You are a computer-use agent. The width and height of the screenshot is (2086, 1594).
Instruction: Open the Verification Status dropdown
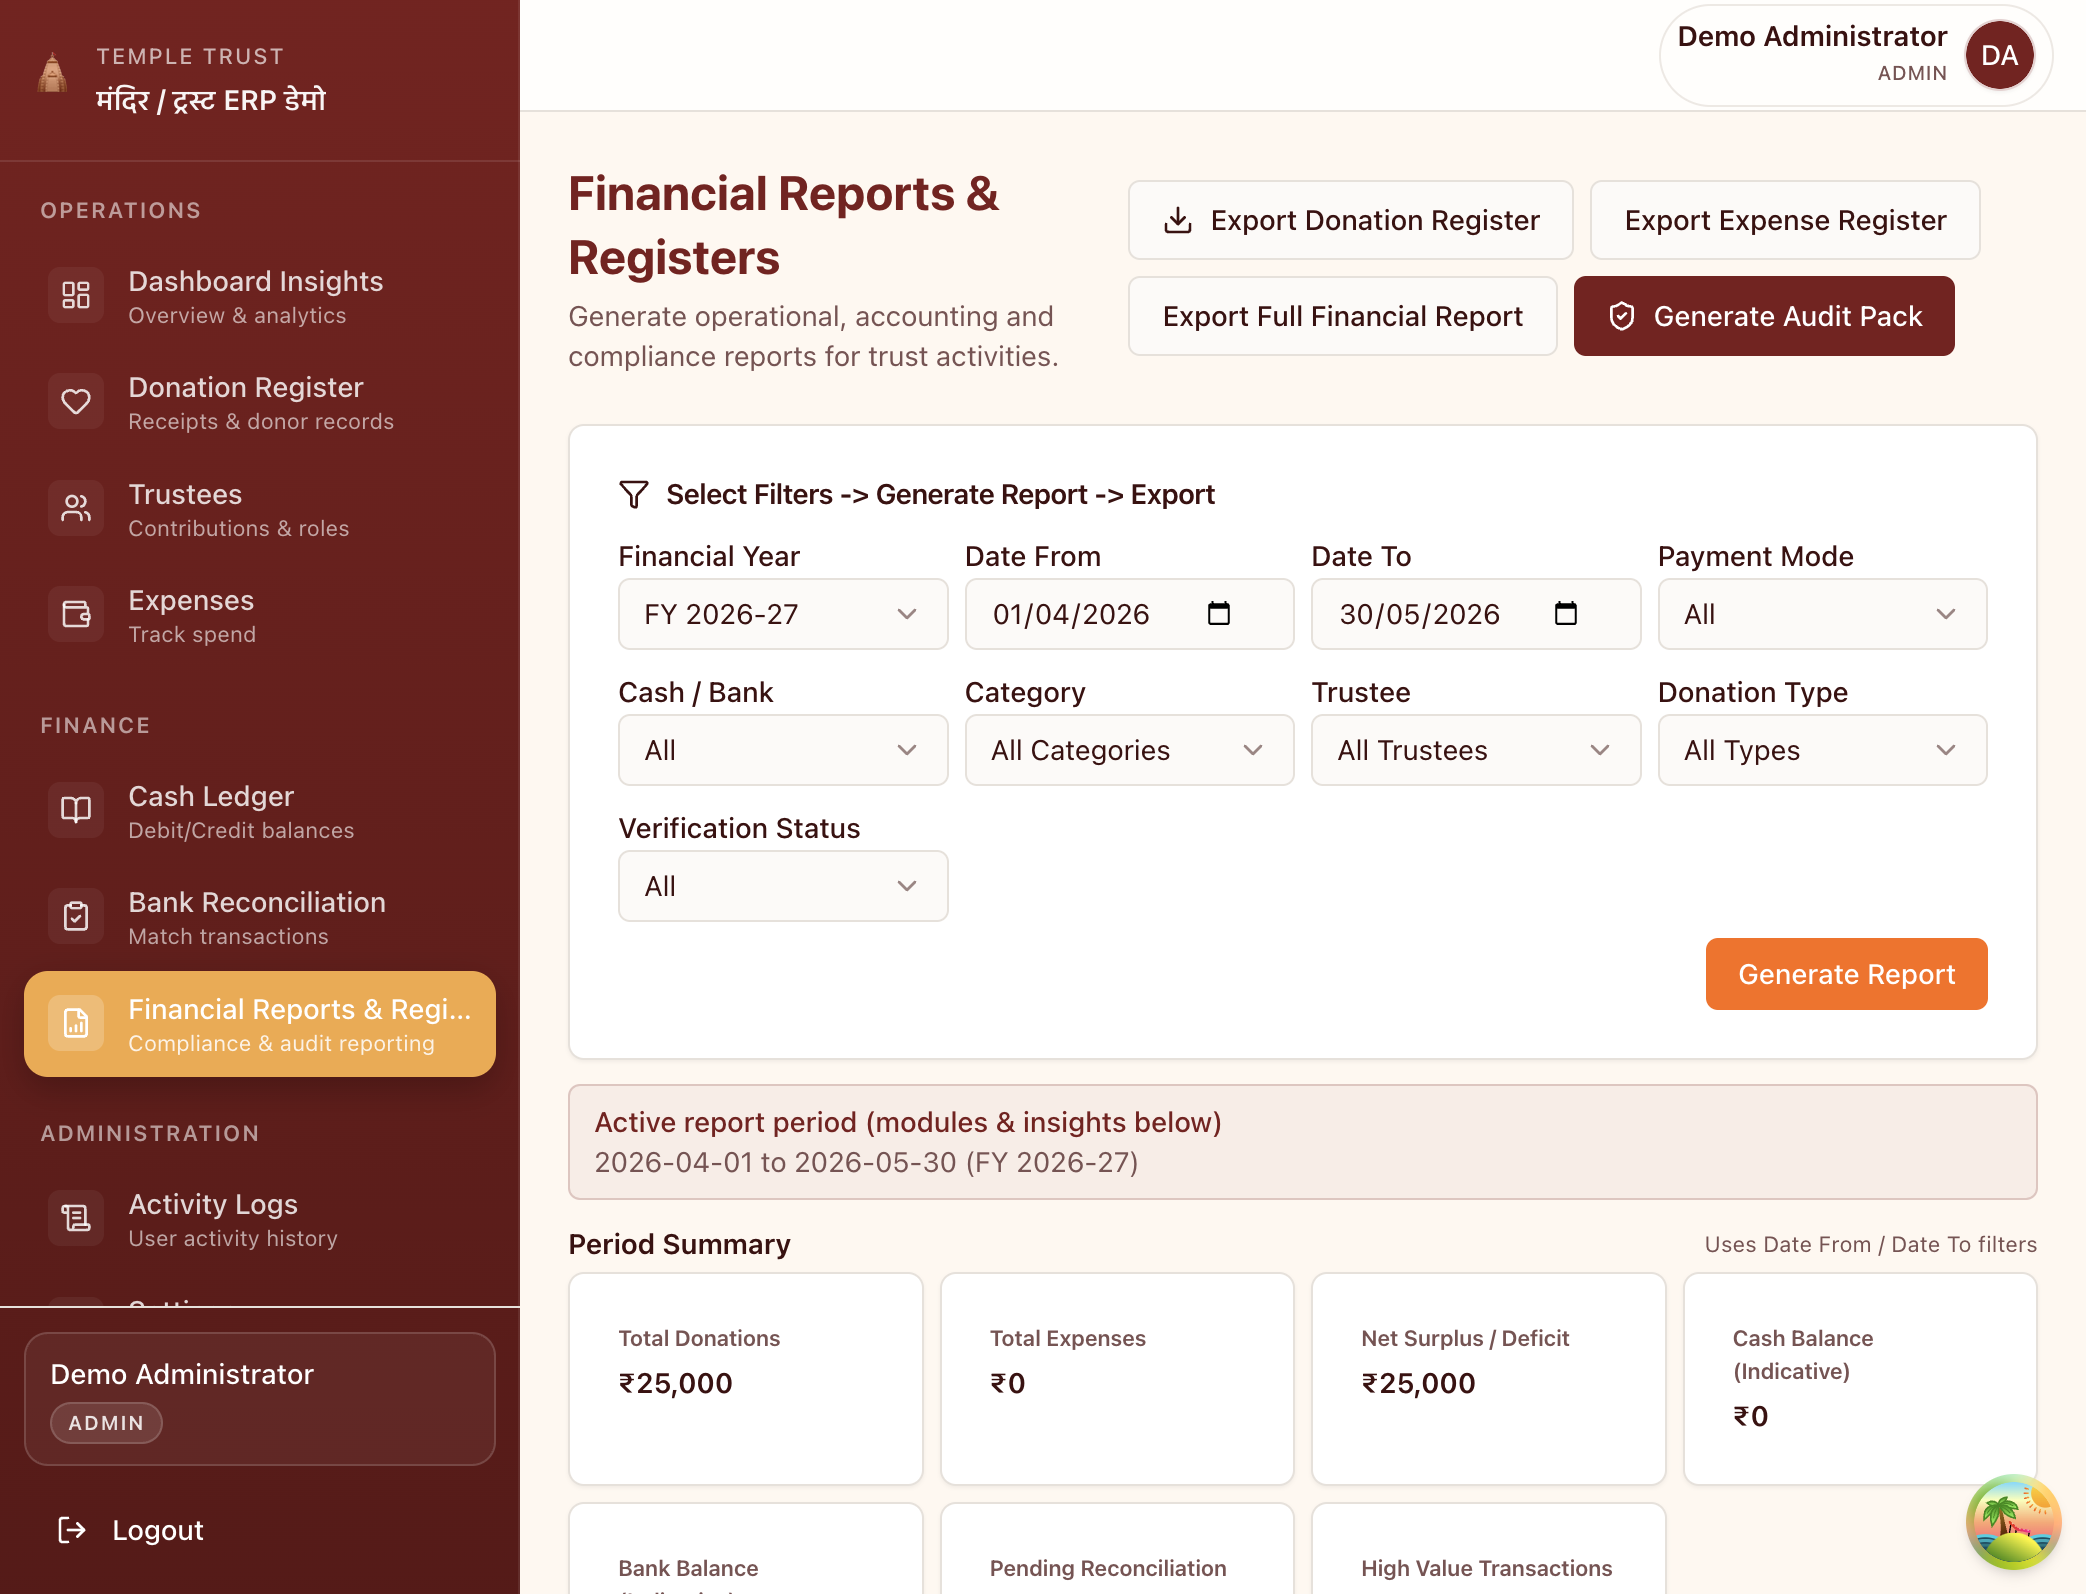[783, 886]
